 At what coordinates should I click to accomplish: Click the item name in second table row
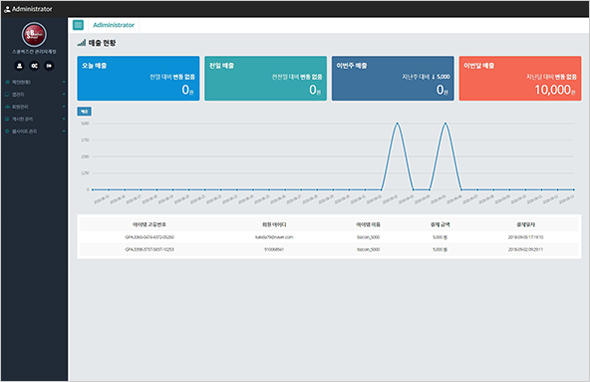pyautogui.click(x=368, y=249)
